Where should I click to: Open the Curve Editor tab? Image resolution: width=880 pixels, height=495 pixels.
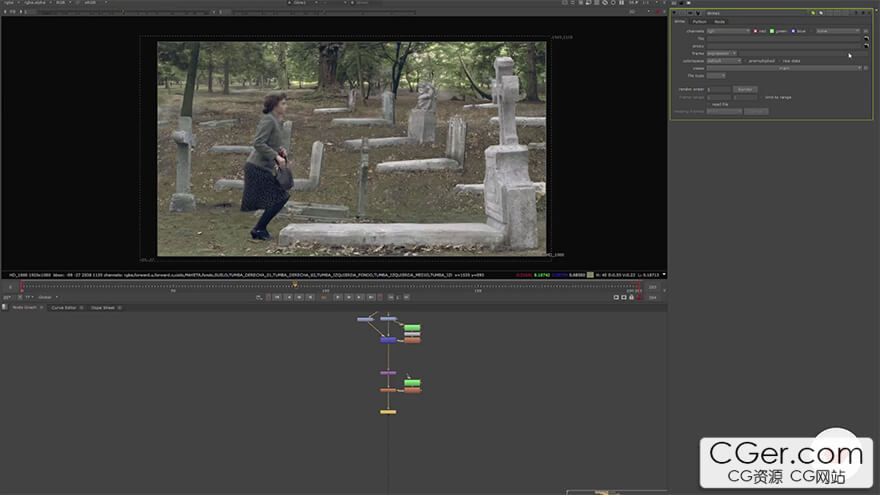[64, 308]
